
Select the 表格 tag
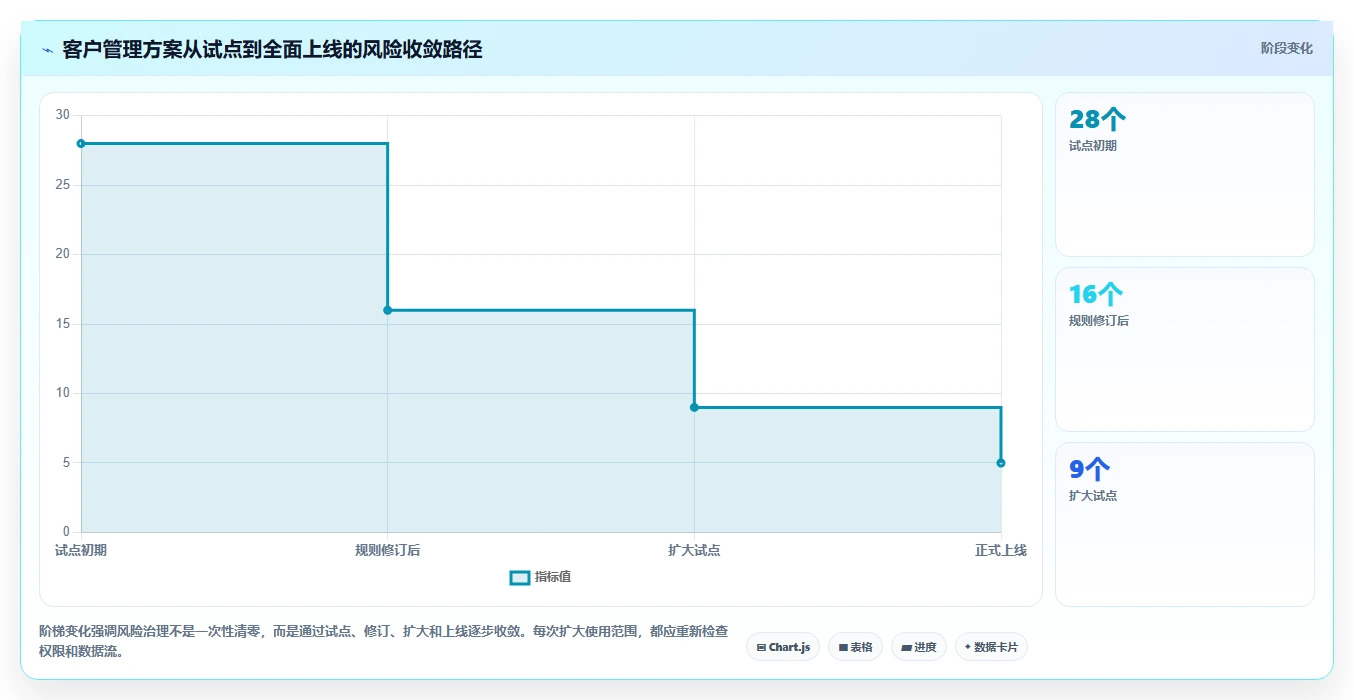coord(855,647)
